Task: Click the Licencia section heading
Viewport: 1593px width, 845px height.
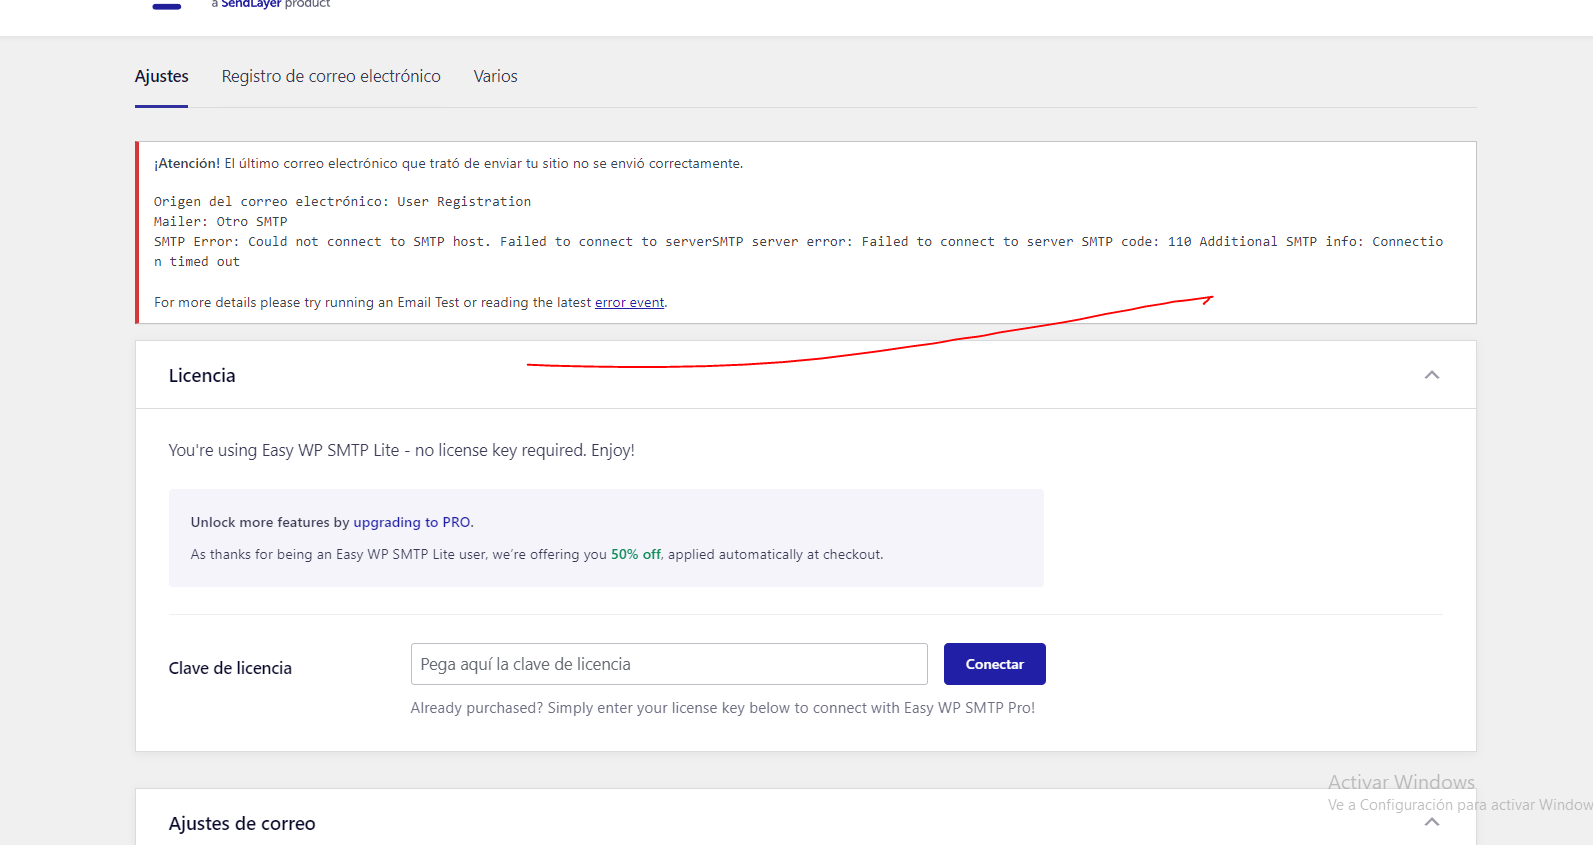Action: coord(202,375)
